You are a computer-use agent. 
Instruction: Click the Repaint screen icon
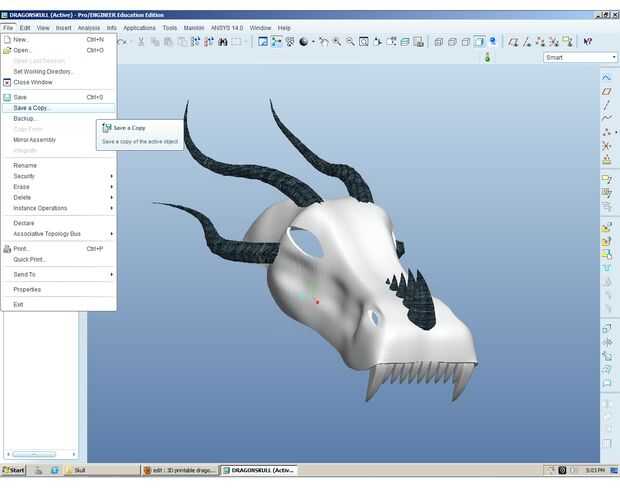click(263, 42)
